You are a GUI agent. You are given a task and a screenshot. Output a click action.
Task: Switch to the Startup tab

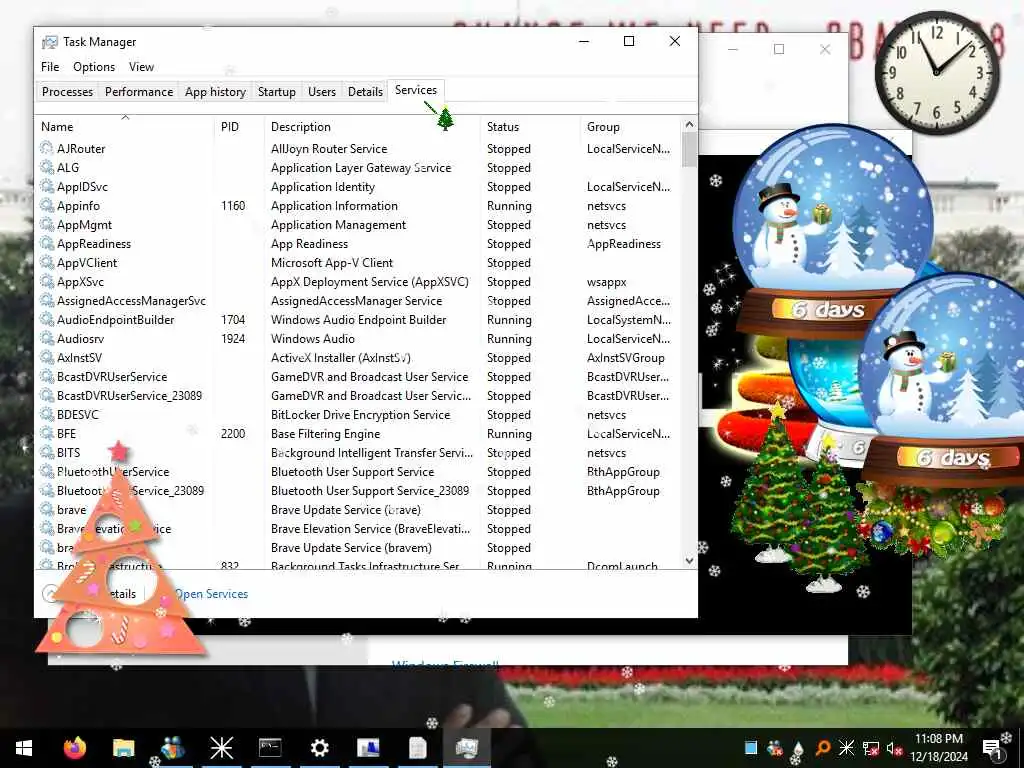point(277,91)
